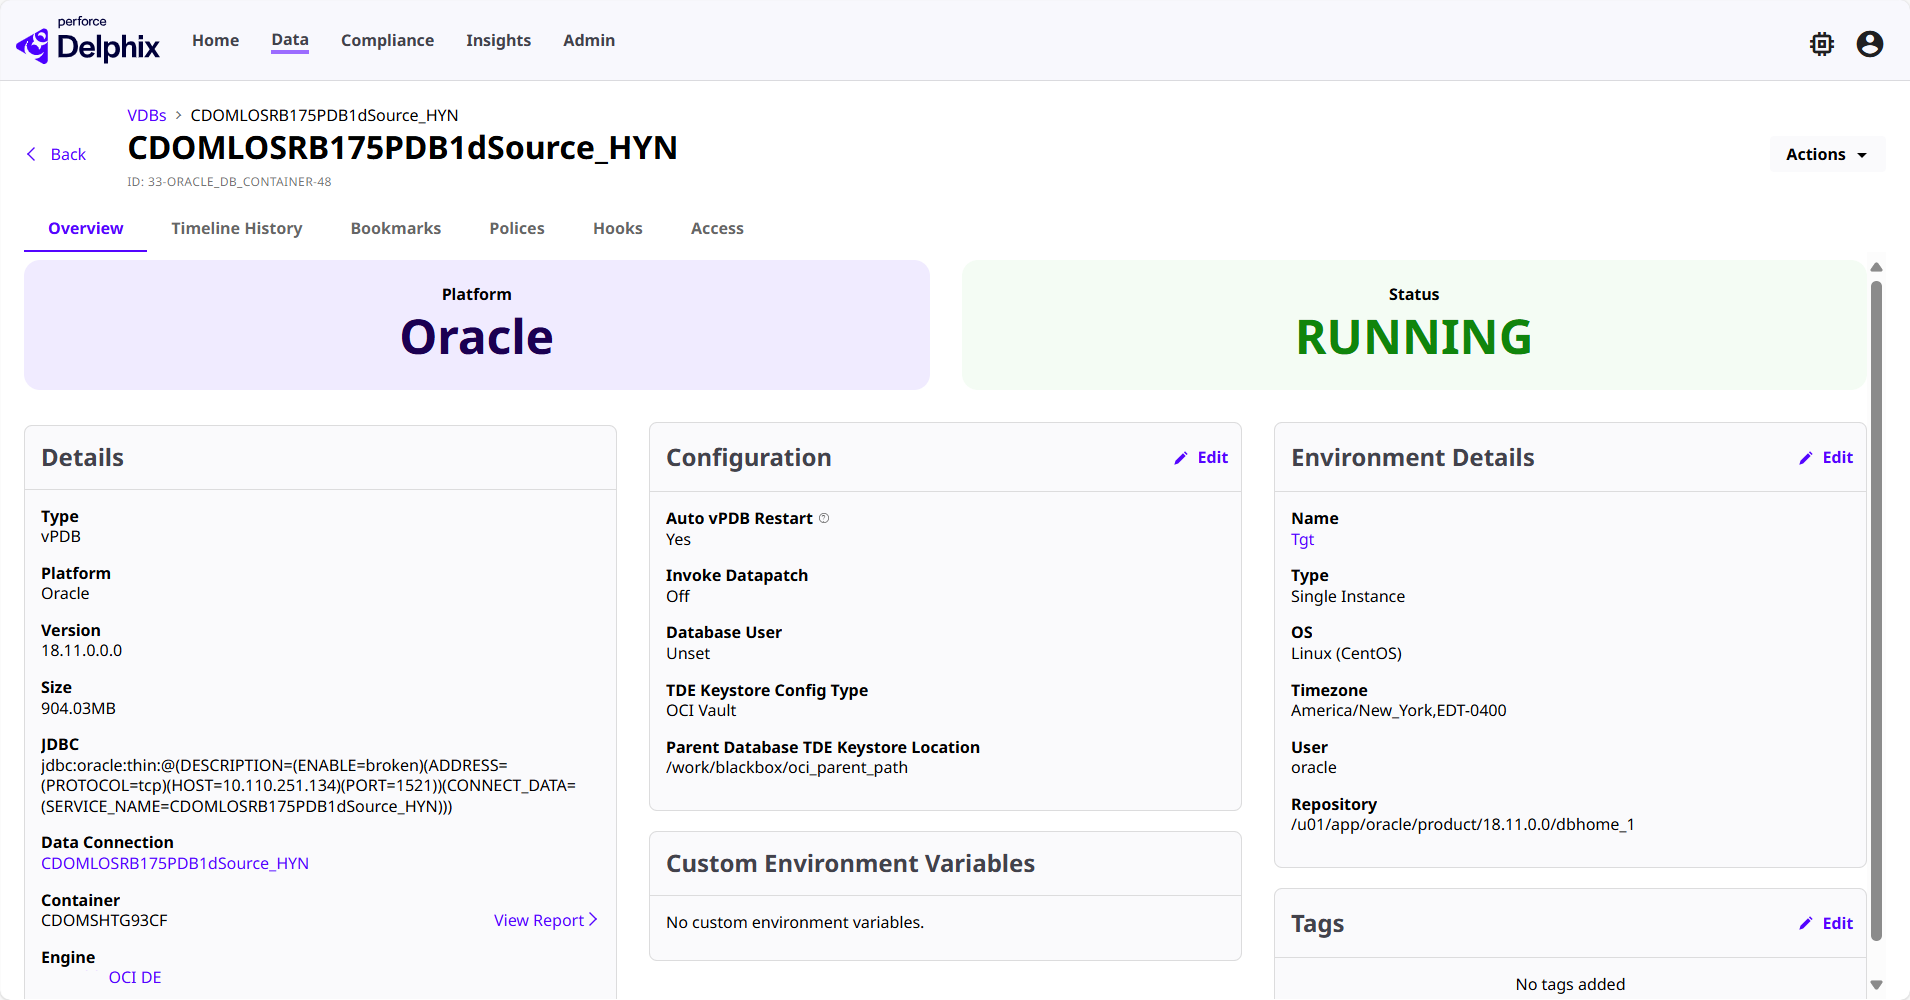This screenshot has height=1000, width=1910.
Task: Open the Admin menu
Action: click(x=589, y=40)
